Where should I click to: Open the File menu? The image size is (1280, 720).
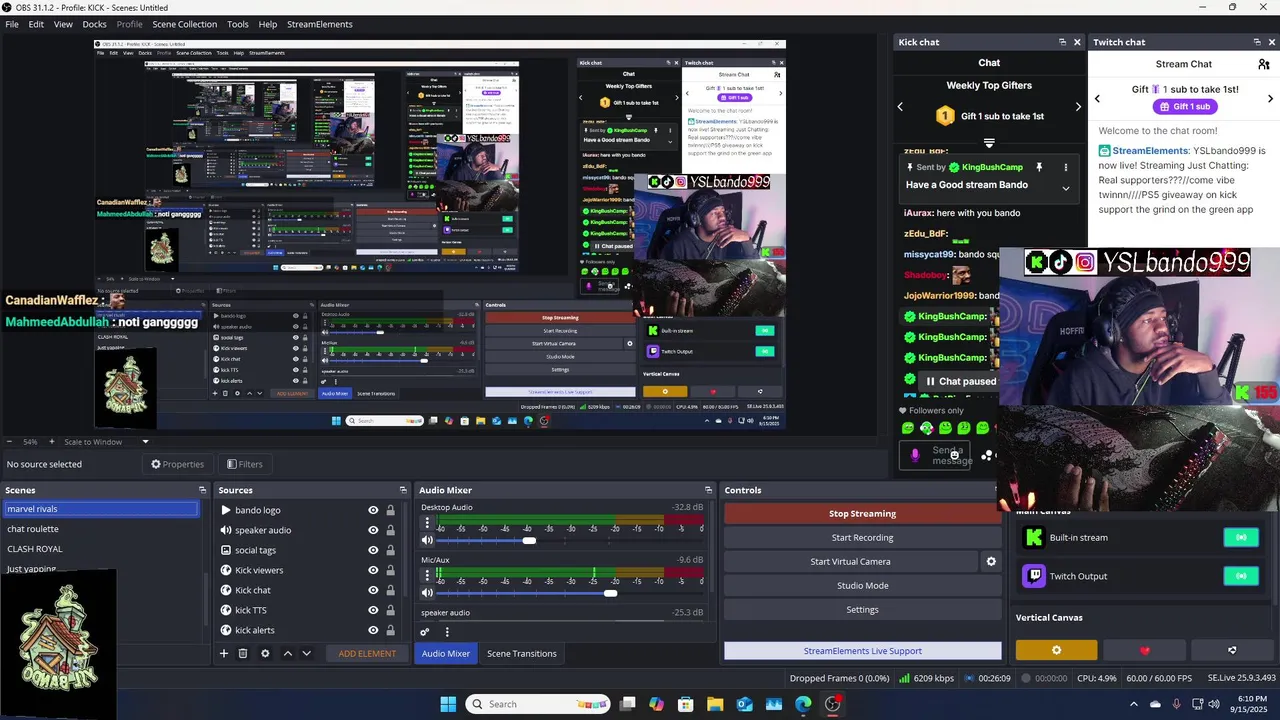click(x=12, y=24)
